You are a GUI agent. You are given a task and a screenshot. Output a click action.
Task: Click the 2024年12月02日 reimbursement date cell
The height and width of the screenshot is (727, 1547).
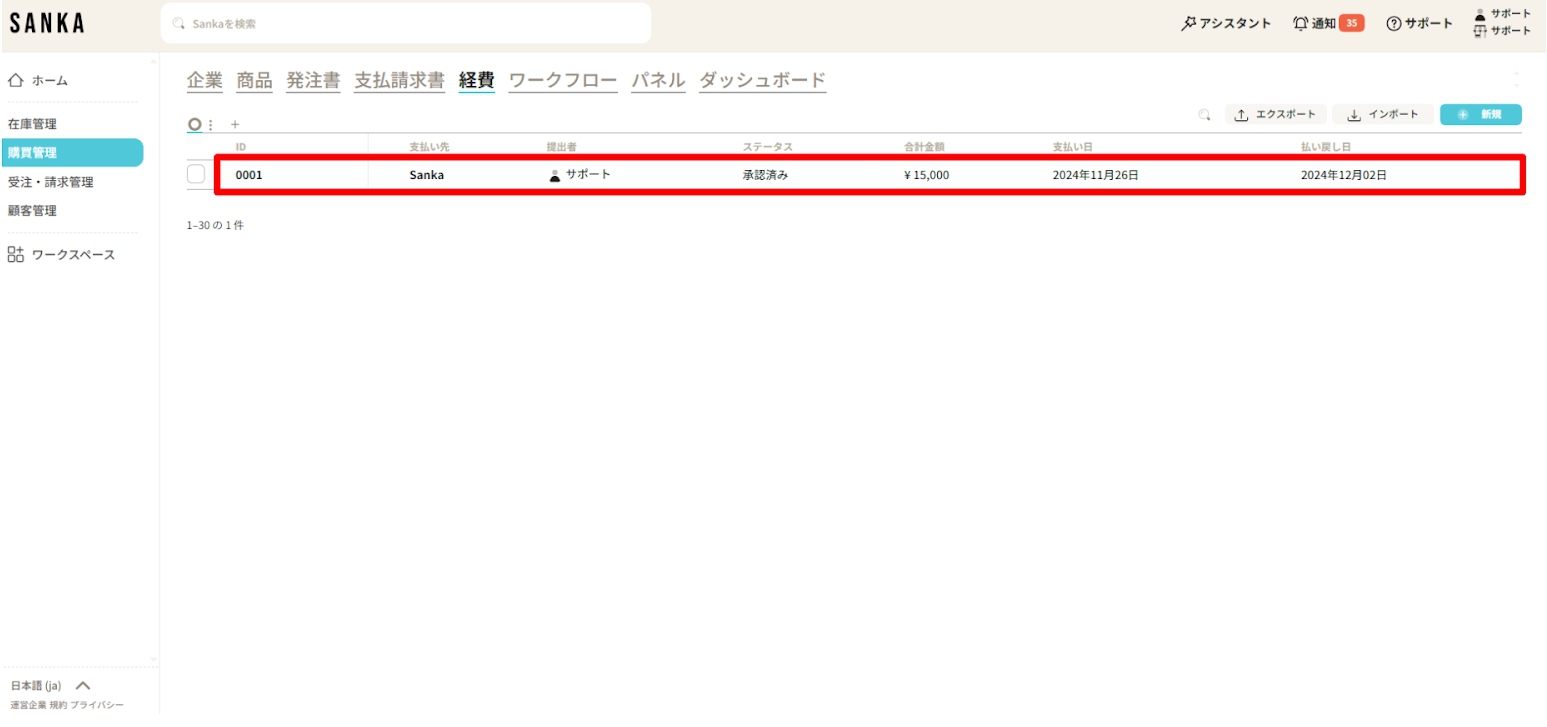(1344, 175)
